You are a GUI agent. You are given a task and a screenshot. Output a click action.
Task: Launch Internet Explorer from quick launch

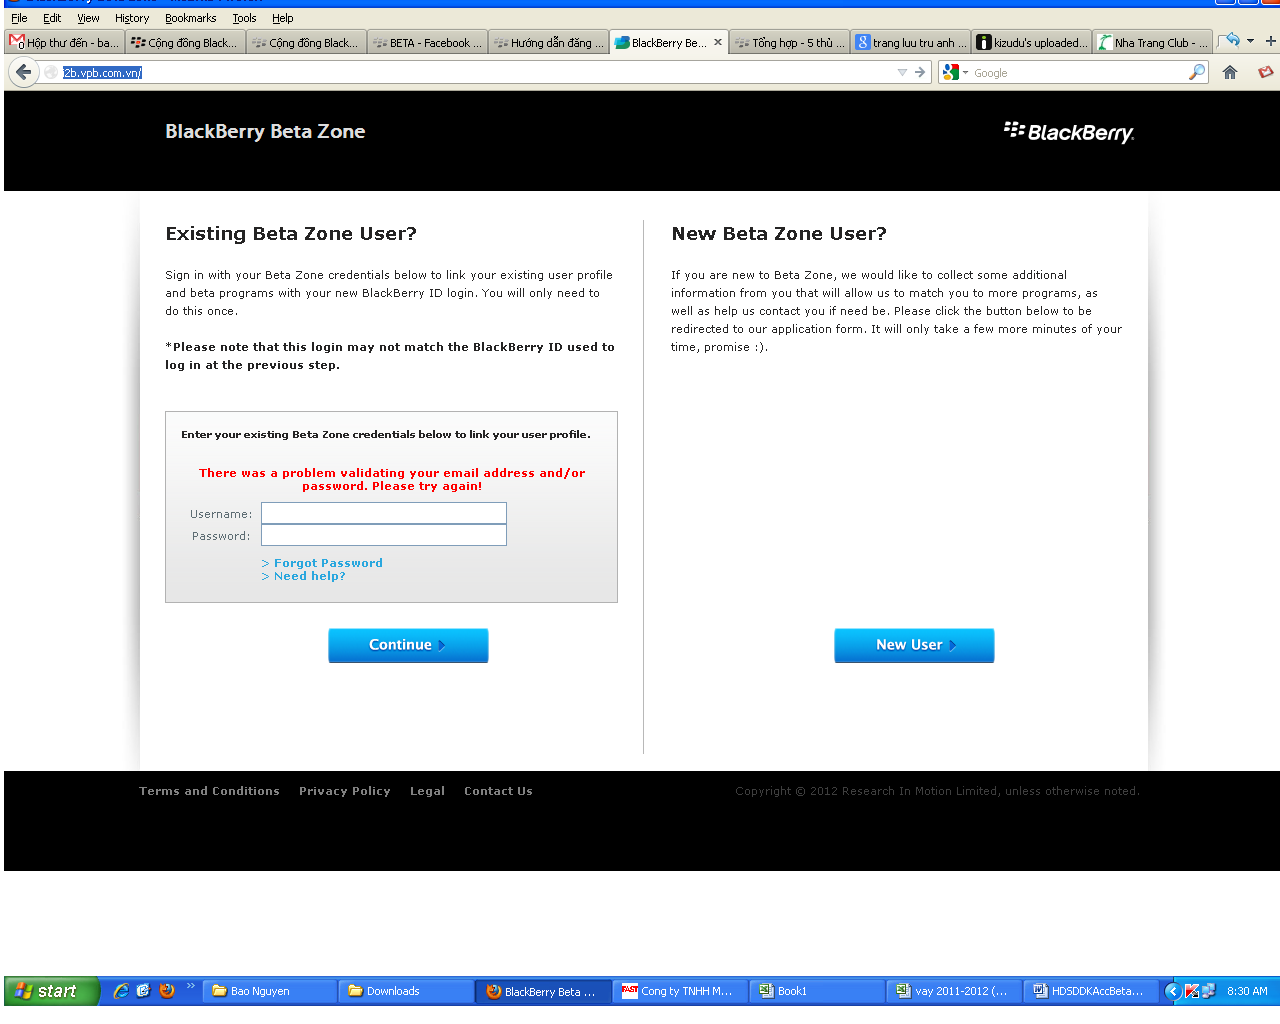(x=121, y=991)
